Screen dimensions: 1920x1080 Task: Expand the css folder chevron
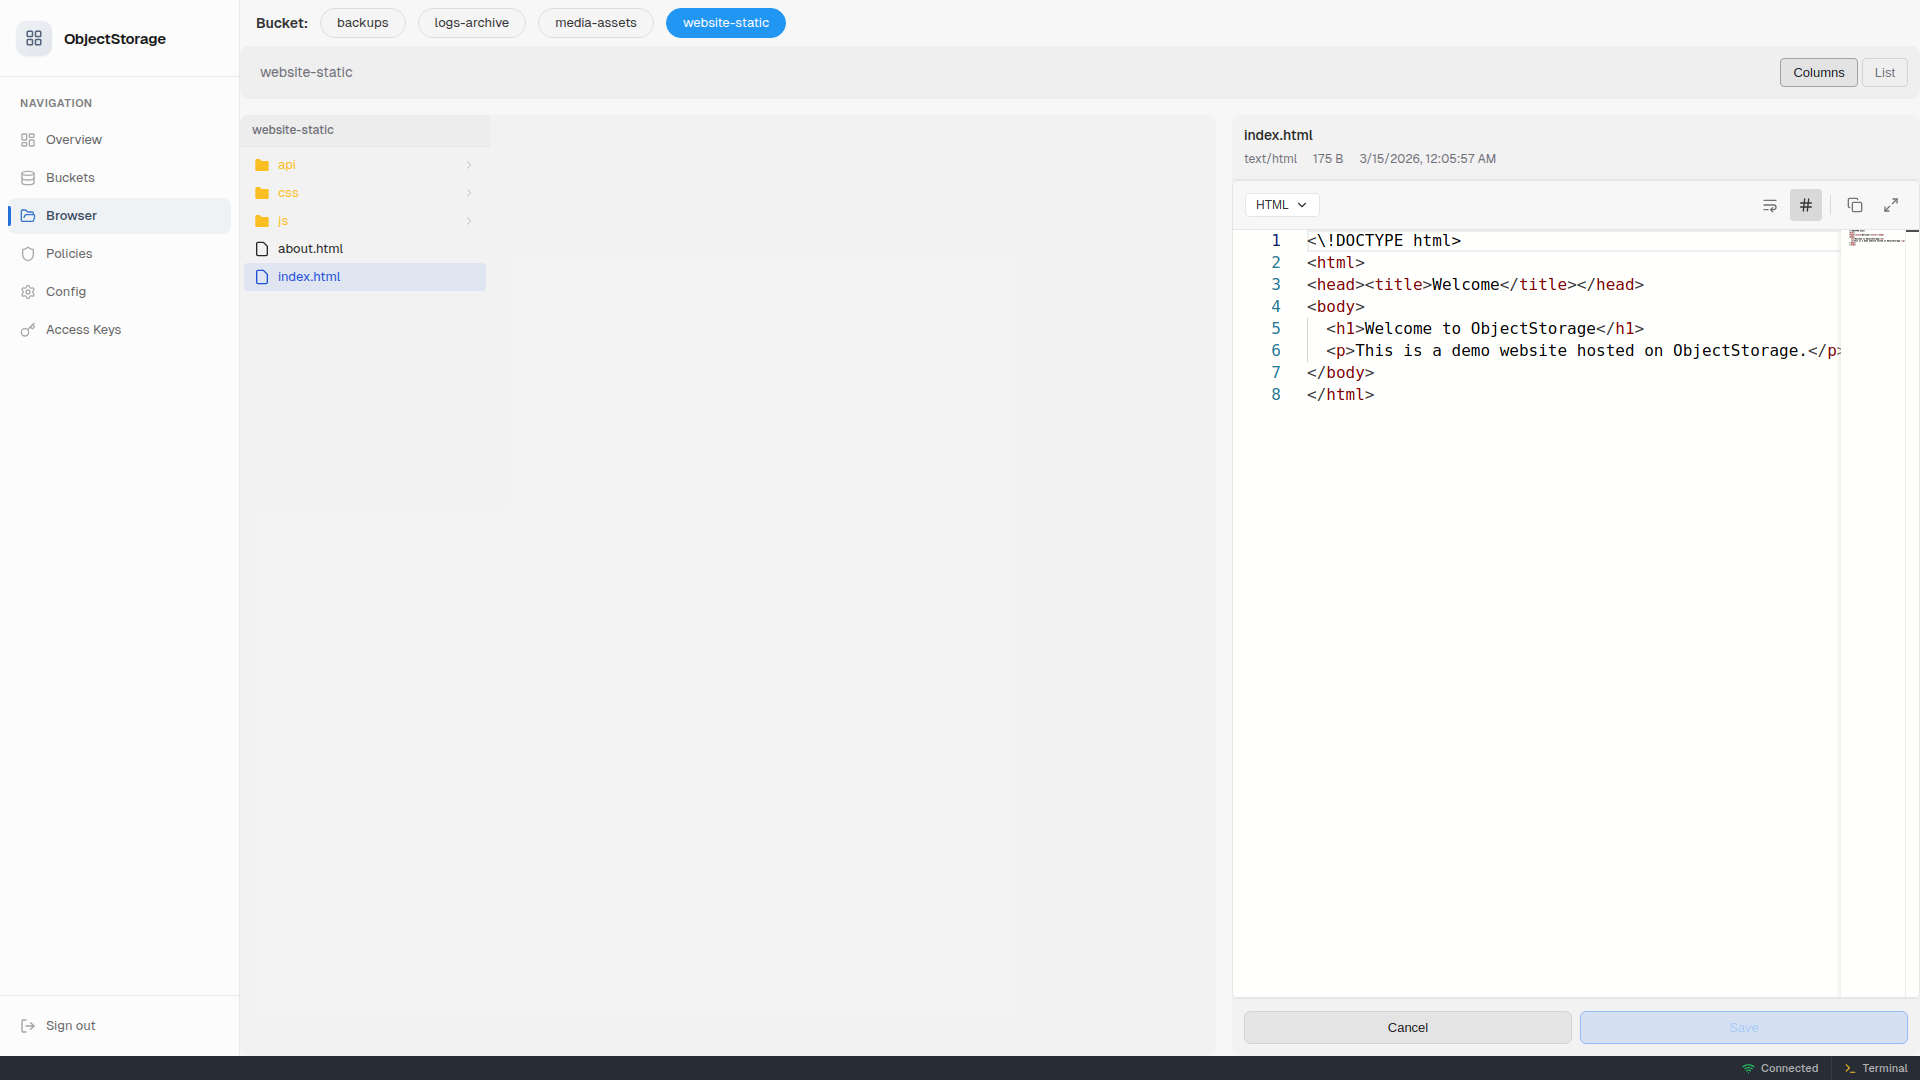coord(469,193)
